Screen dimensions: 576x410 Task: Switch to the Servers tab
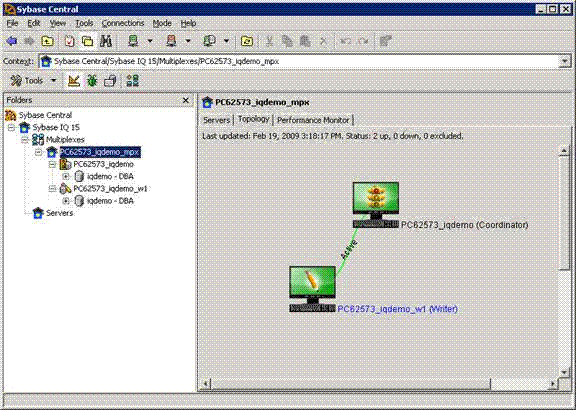click(x=216, y=120)
